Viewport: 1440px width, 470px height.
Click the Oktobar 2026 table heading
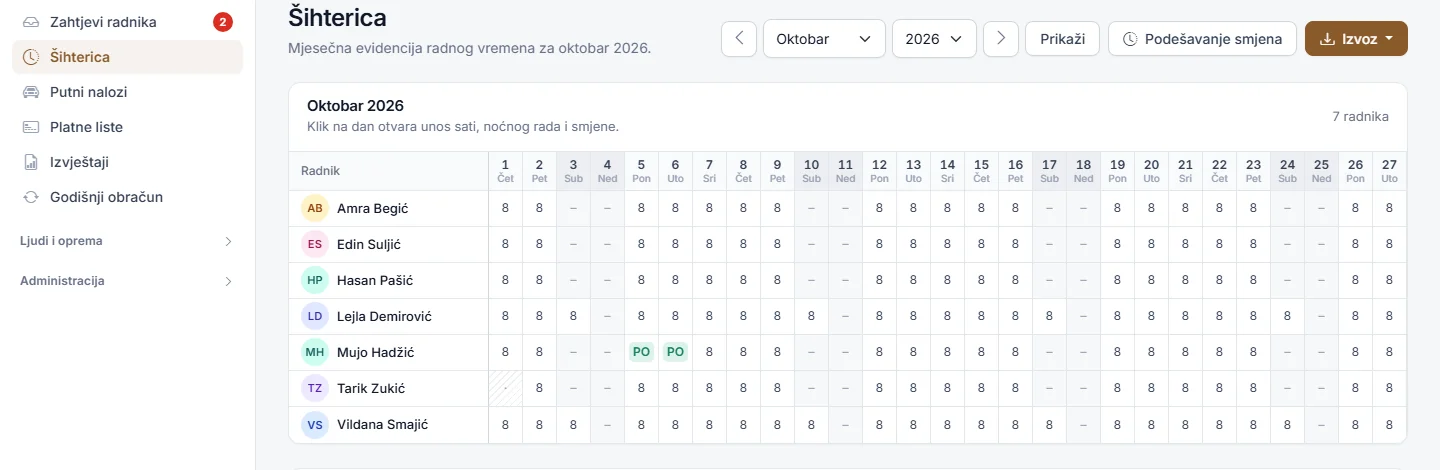coord(355,106)
